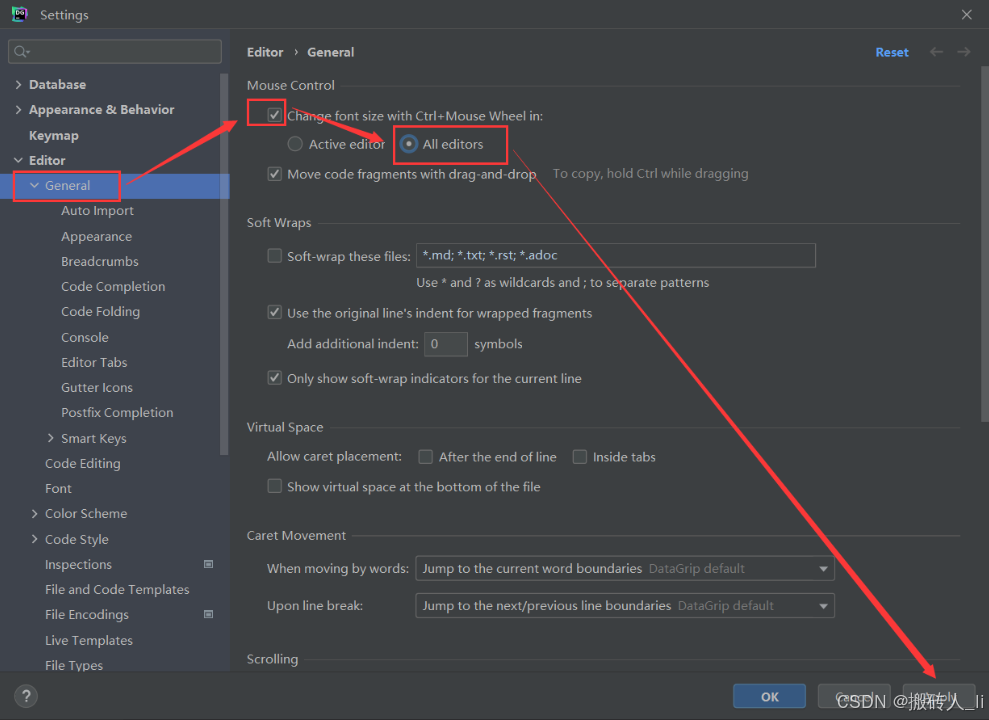The height and width of the screenshot is (720, 989).
Task: Open the Font settings page
Action: pyautogui.click(x=58, y=489)
